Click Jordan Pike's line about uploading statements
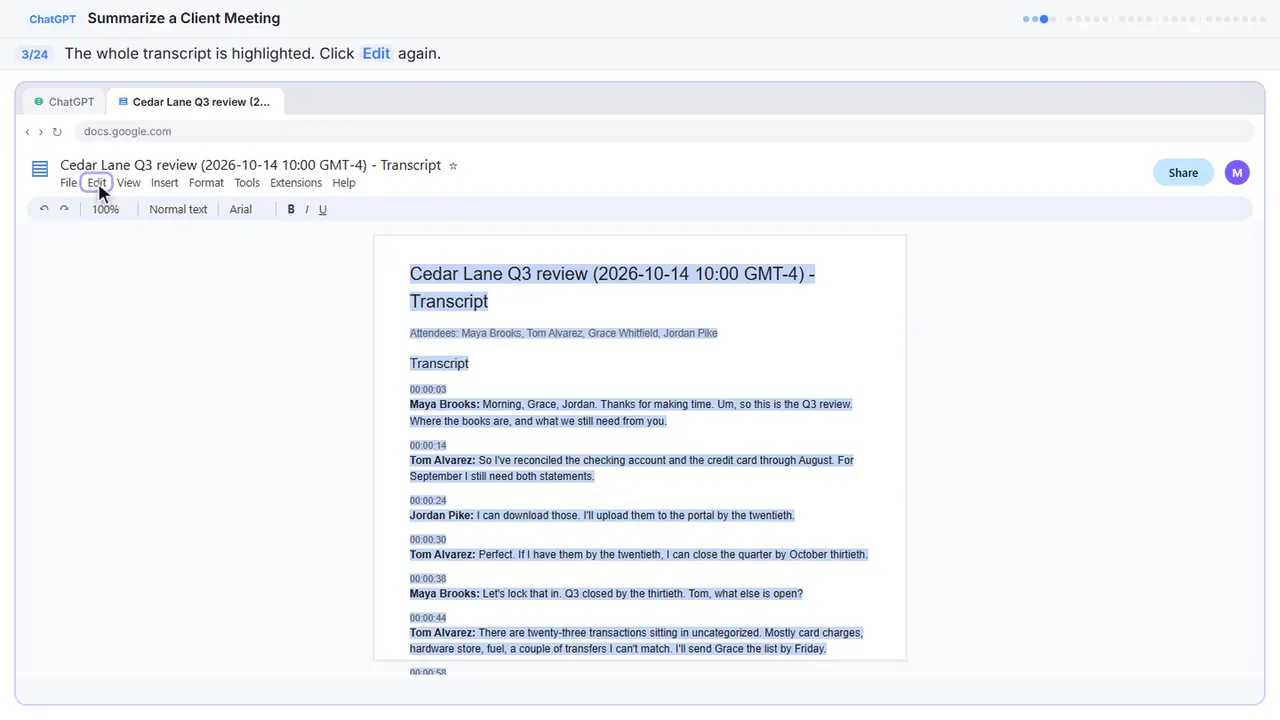 pos(602,516)
